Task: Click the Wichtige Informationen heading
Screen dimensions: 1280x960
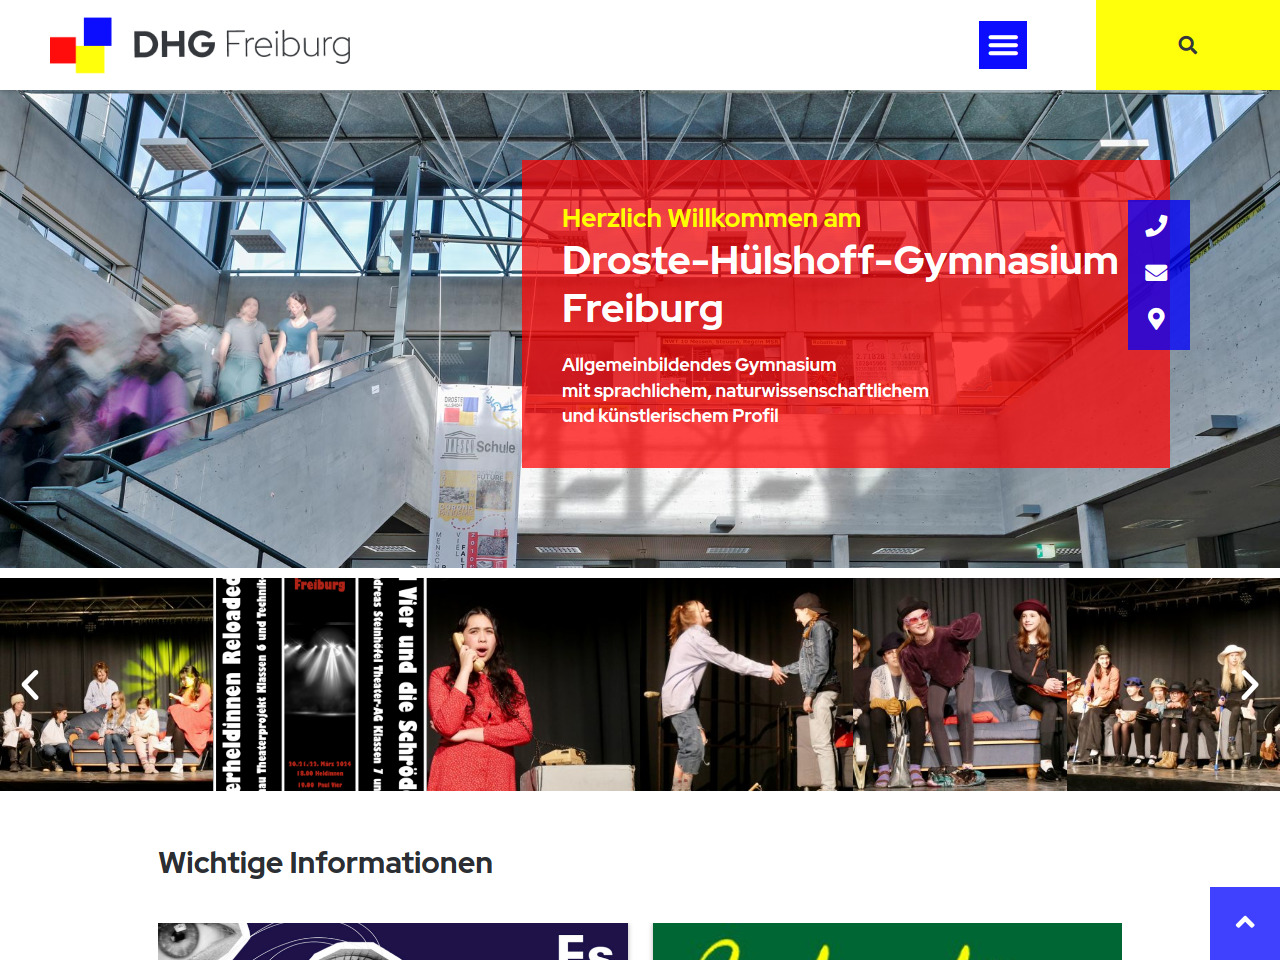Action: (x=325, y=862)
